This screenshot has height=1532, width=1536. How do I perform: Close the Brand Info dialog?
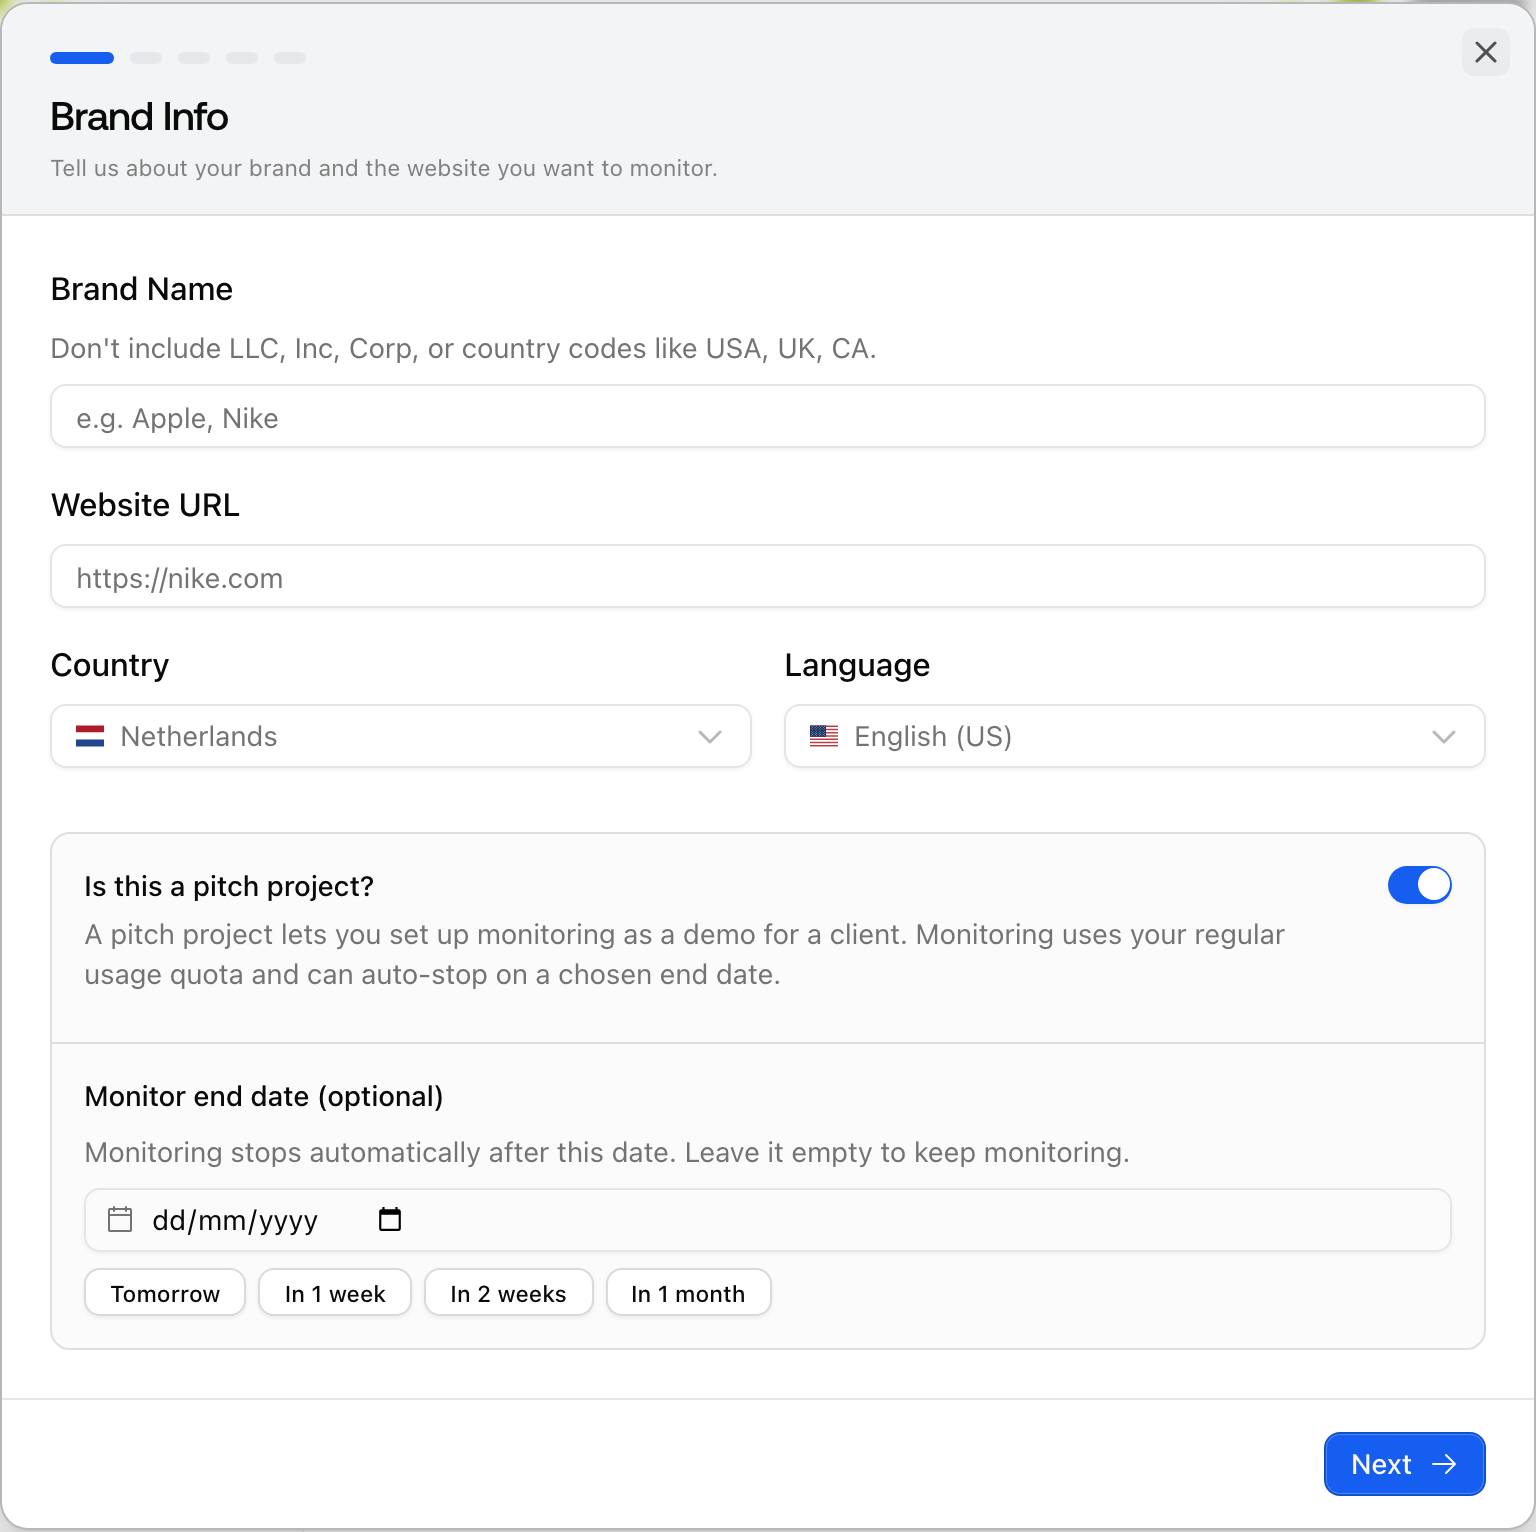click(x=1485, y=52)
